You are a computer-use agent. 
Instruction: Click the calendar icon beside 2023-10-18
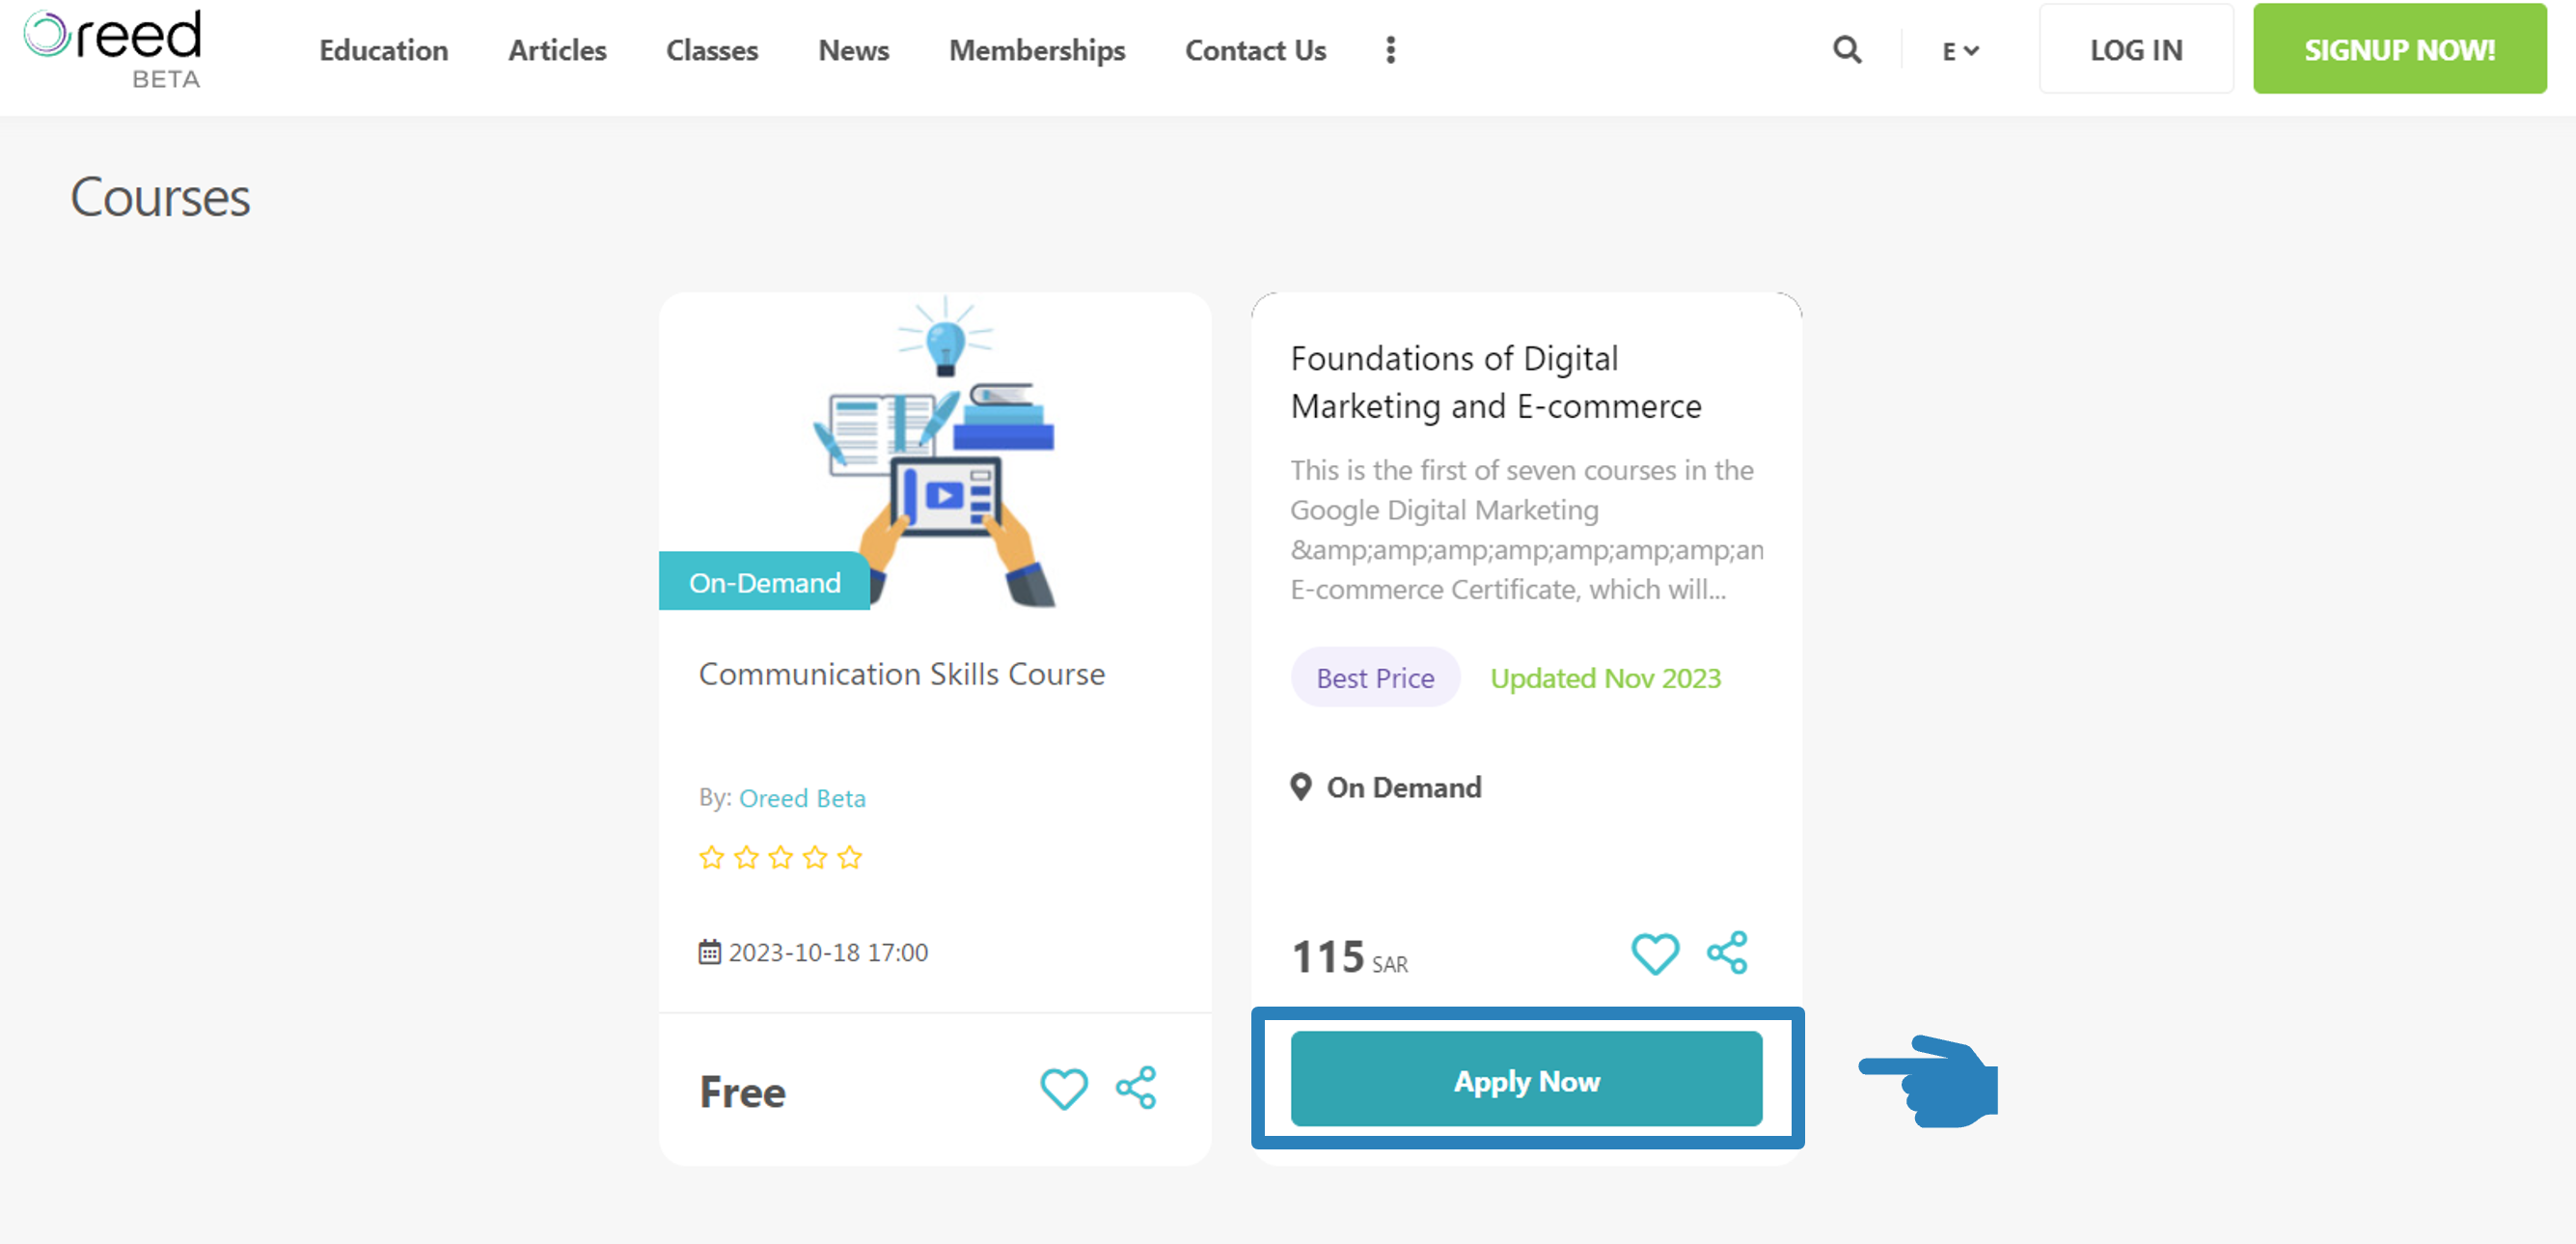[709, 951]
